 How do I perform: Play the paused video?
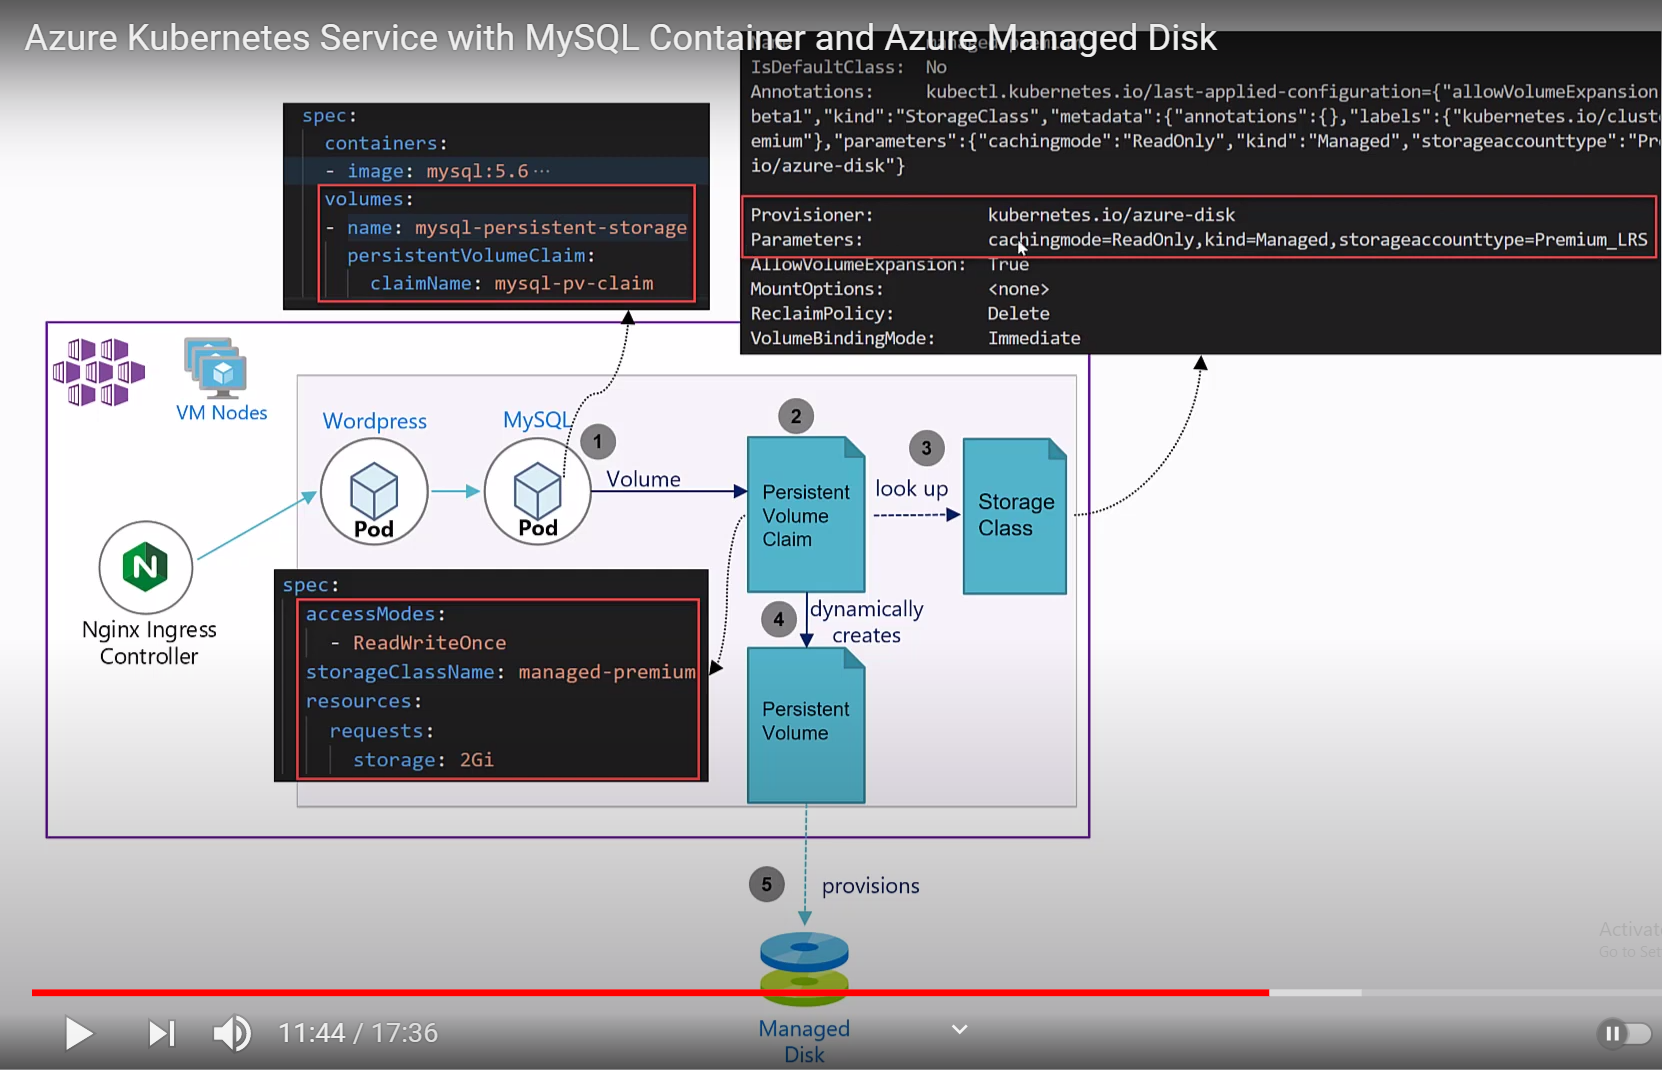pos(79,1033)
